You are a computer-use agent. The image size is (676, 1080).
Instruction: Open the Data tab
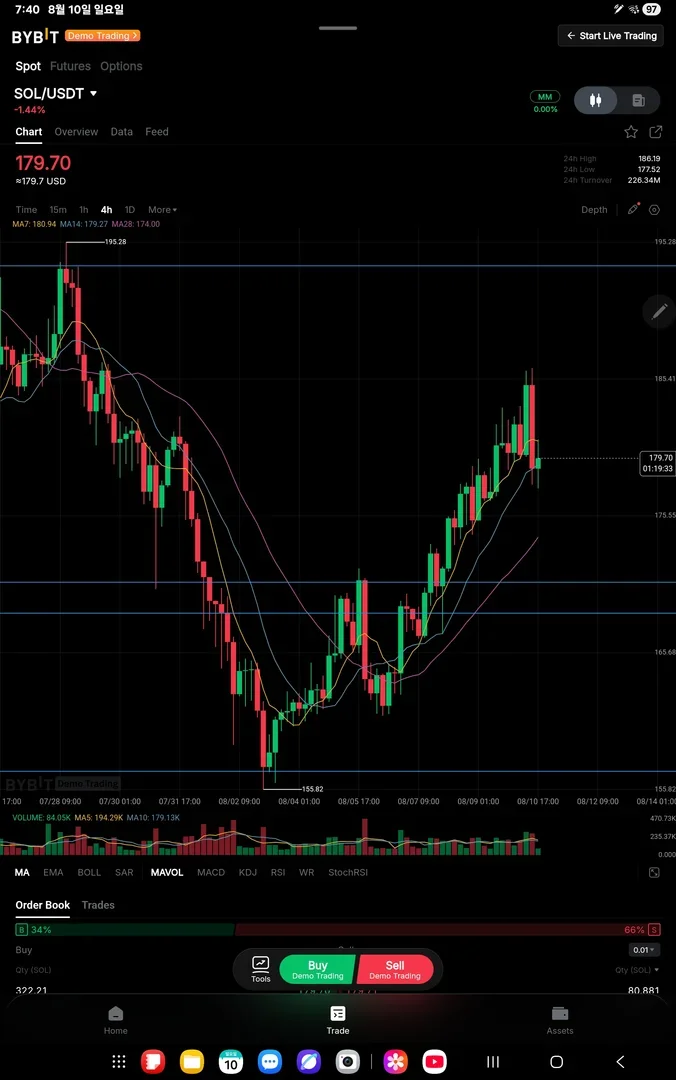(121, 132)
